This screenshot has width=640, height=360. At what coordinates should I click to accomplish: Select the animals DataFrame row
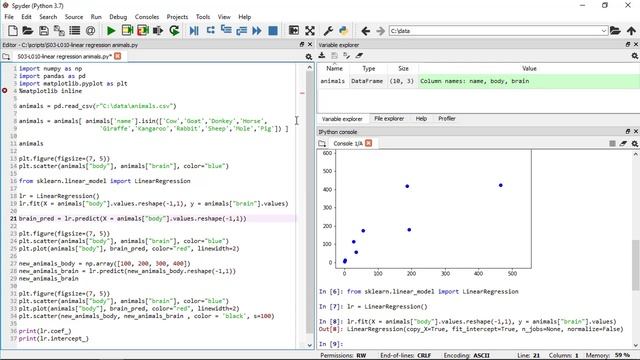(x=478, y=81)
